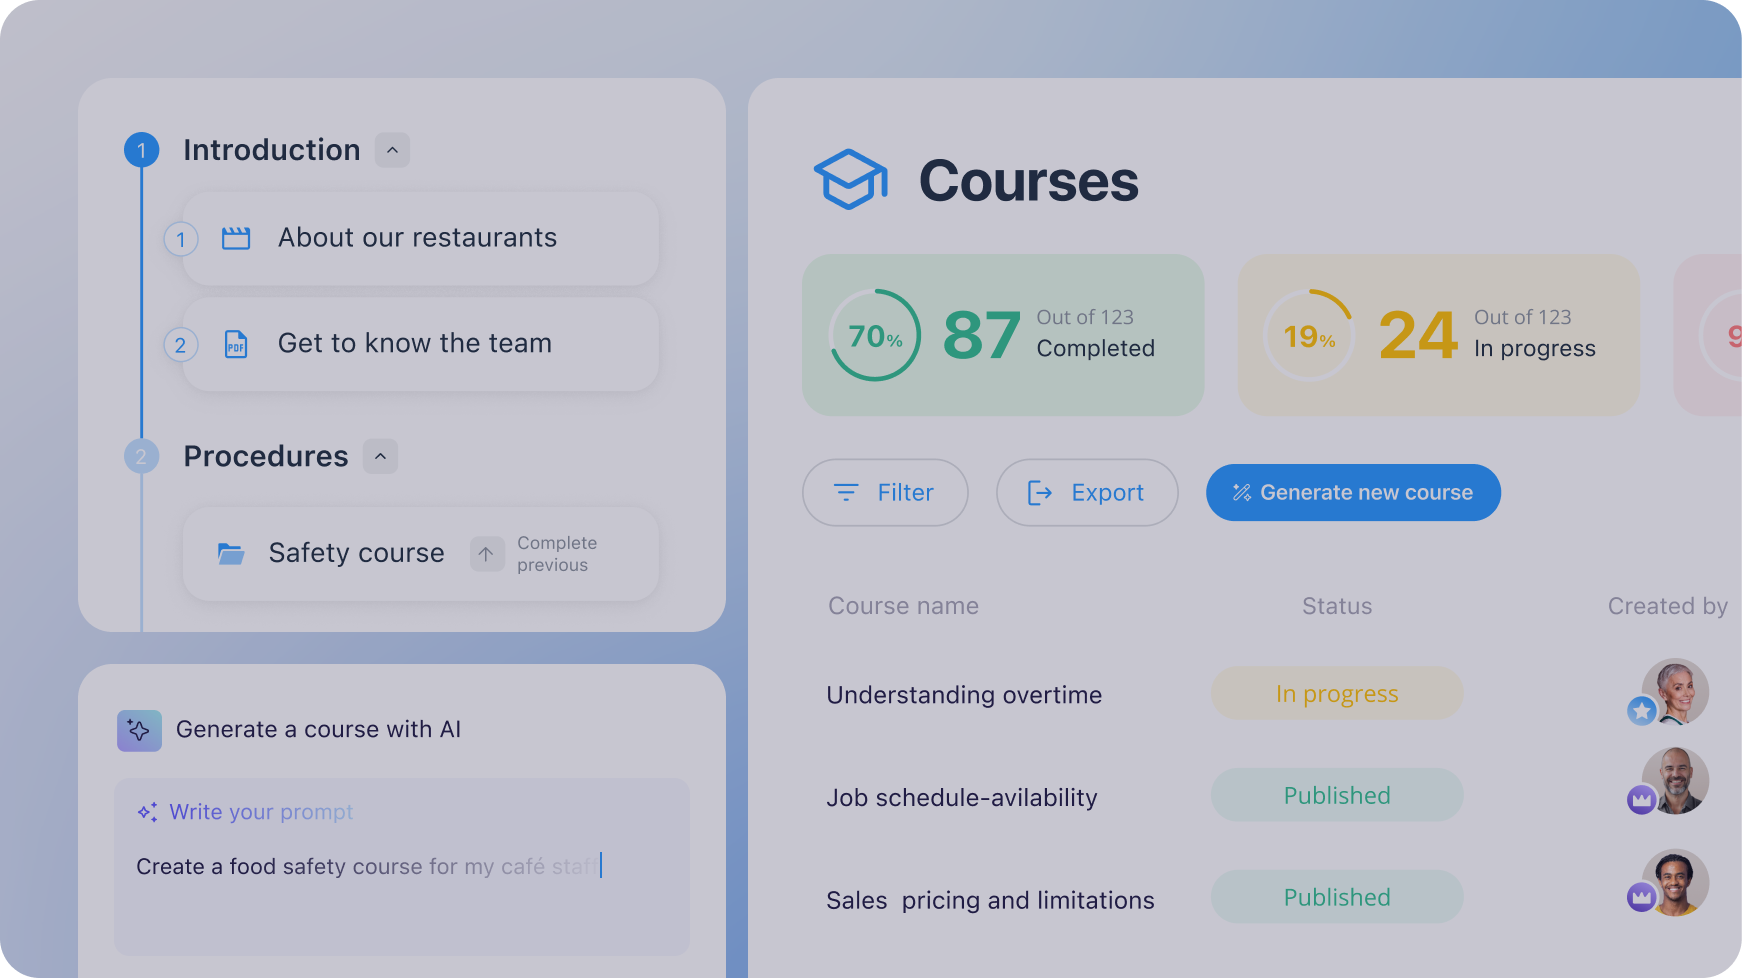1742x978 pixels.
Task: Click the sparkle icon next to Write your prompt
Action: tap(147, 812)
